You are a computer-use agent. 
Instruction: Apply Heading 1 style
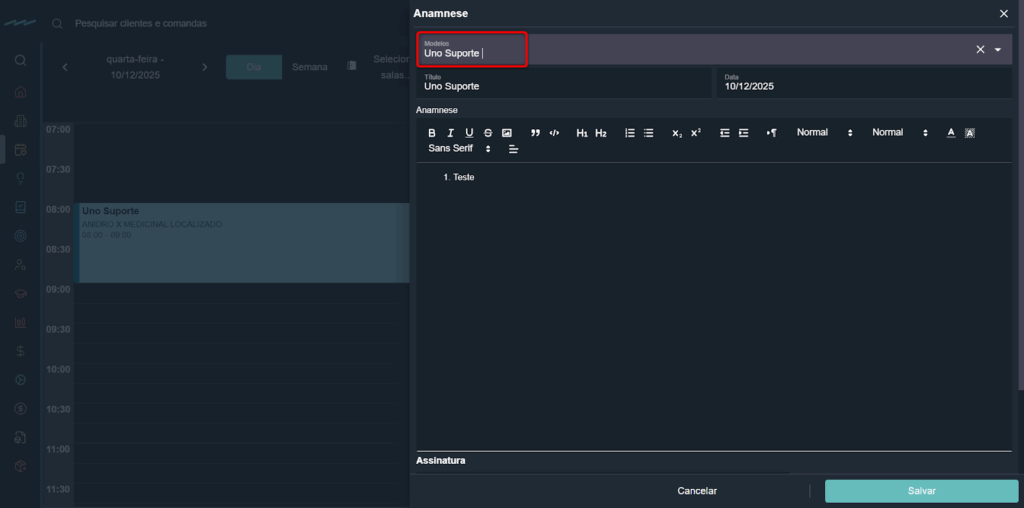click(582, 133)
